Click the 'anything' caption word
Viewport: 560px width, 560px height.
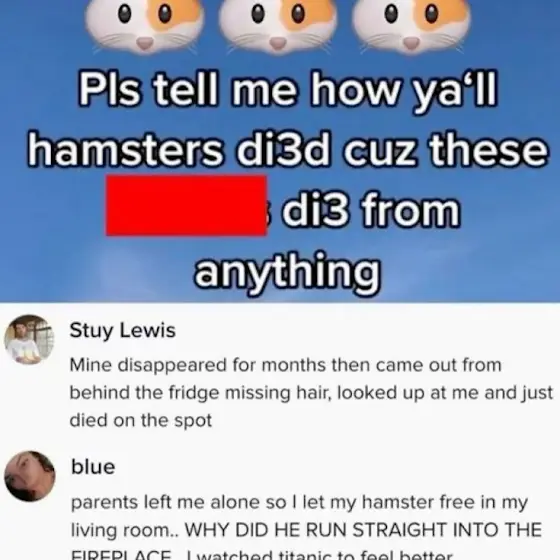(x=288, y=272)
